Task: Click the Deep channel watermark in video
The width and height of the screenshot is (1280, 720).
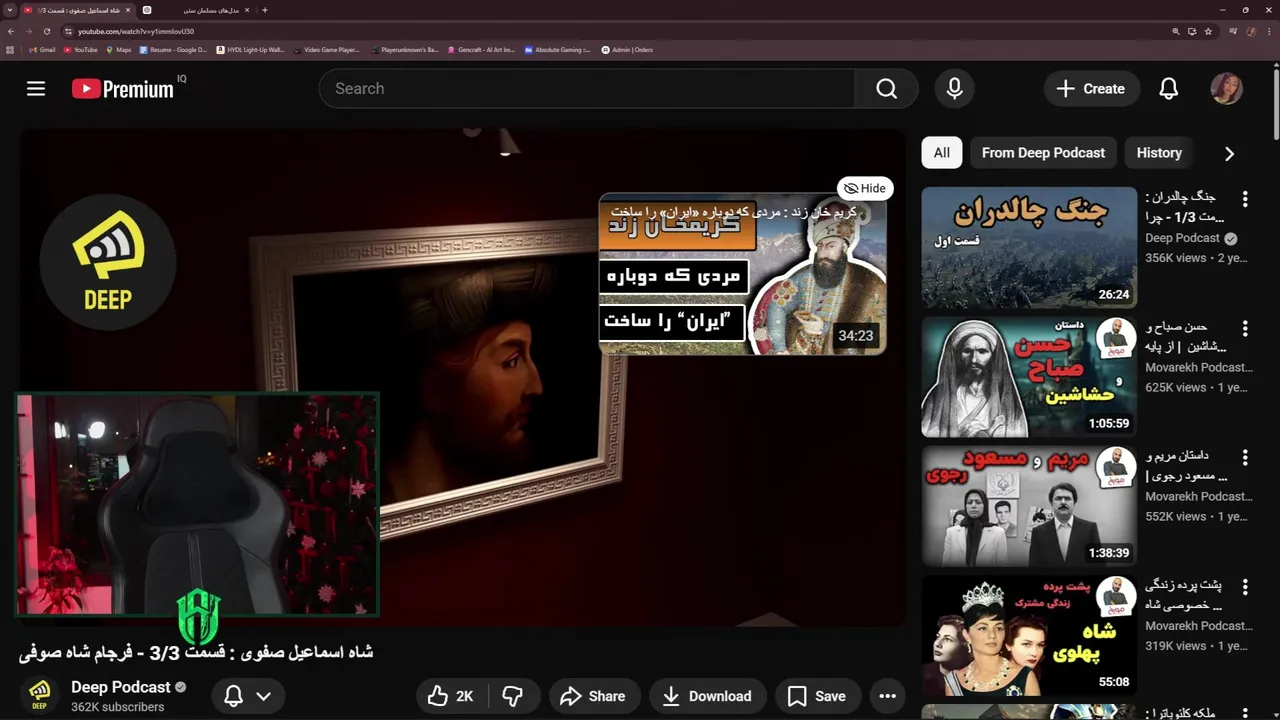Action: click(x=108, y=262)
